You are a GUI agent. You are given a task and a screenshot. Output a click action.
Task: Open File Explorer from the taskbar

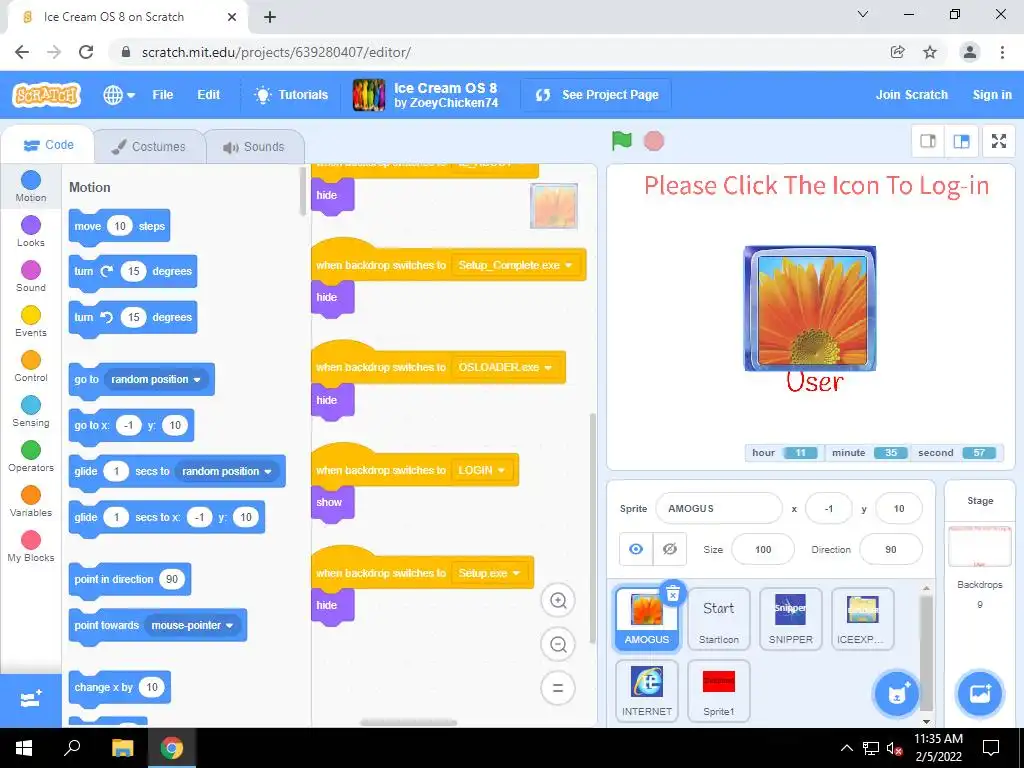[122, 748]
